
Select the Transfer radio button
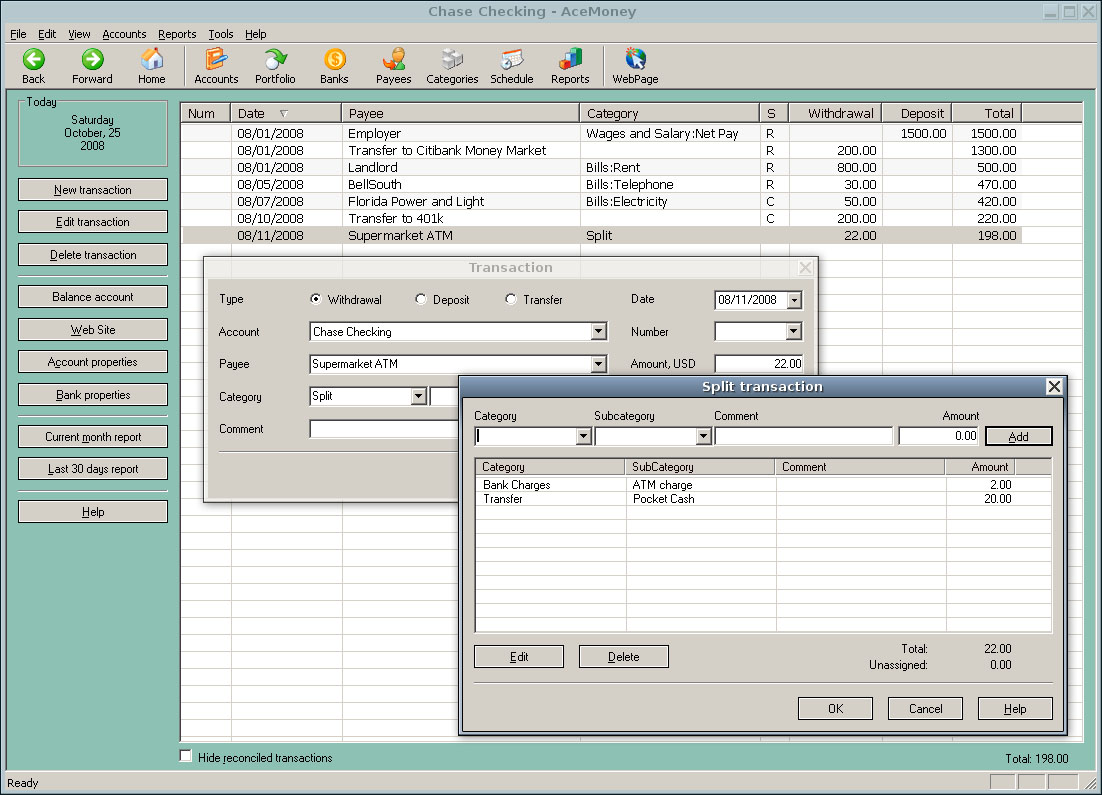pyautogui.click(x=511, y=299)
